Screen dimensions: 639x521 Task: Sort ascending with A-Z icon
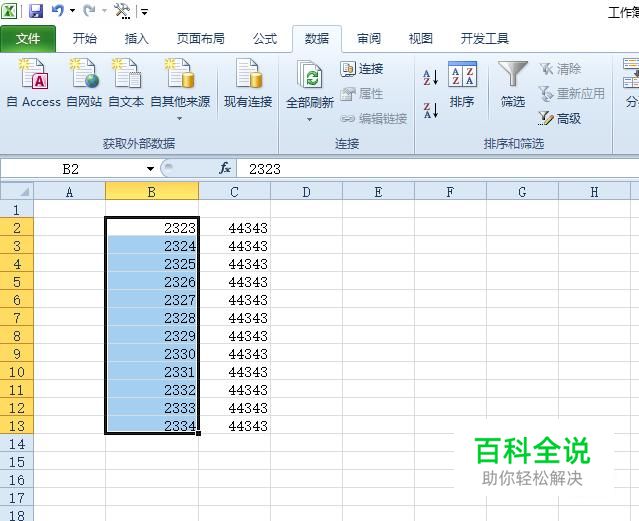coord(430,77)
